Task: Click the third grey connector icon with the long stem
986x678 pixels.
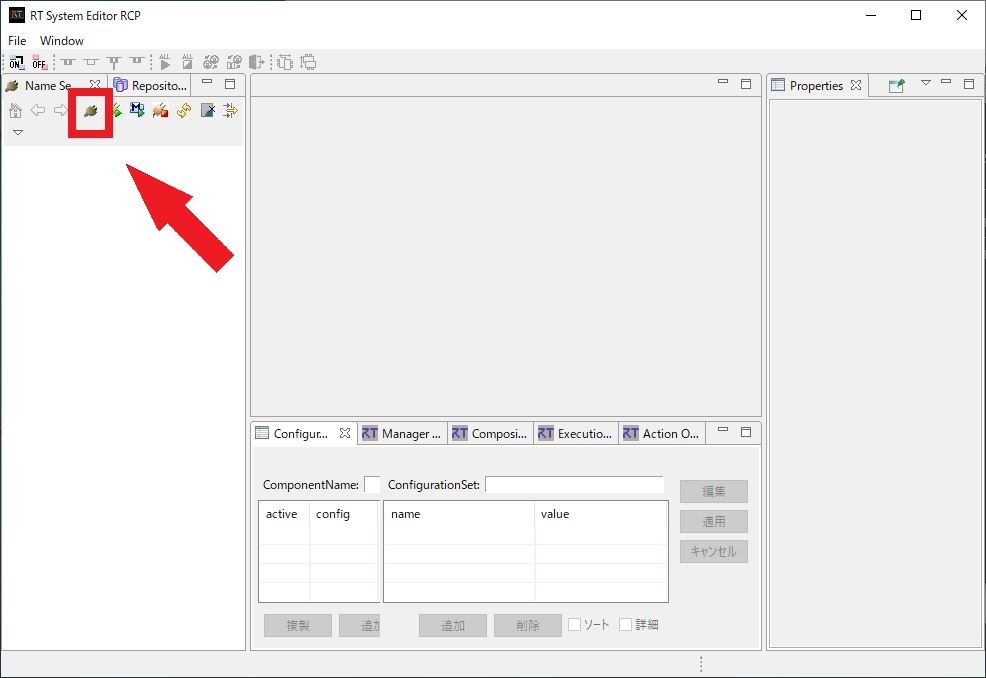Action: point(114,62)
